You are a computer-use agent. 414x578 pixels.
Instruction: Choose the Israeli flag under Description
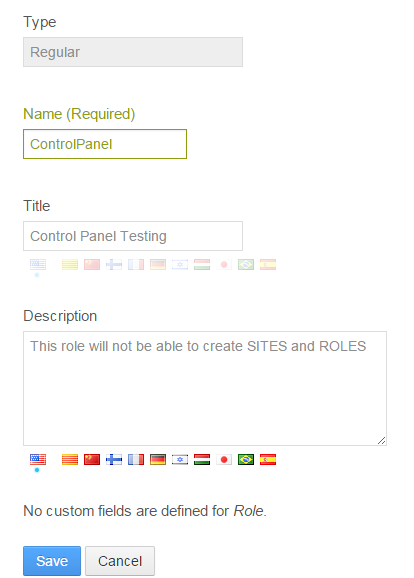point(180,460)
